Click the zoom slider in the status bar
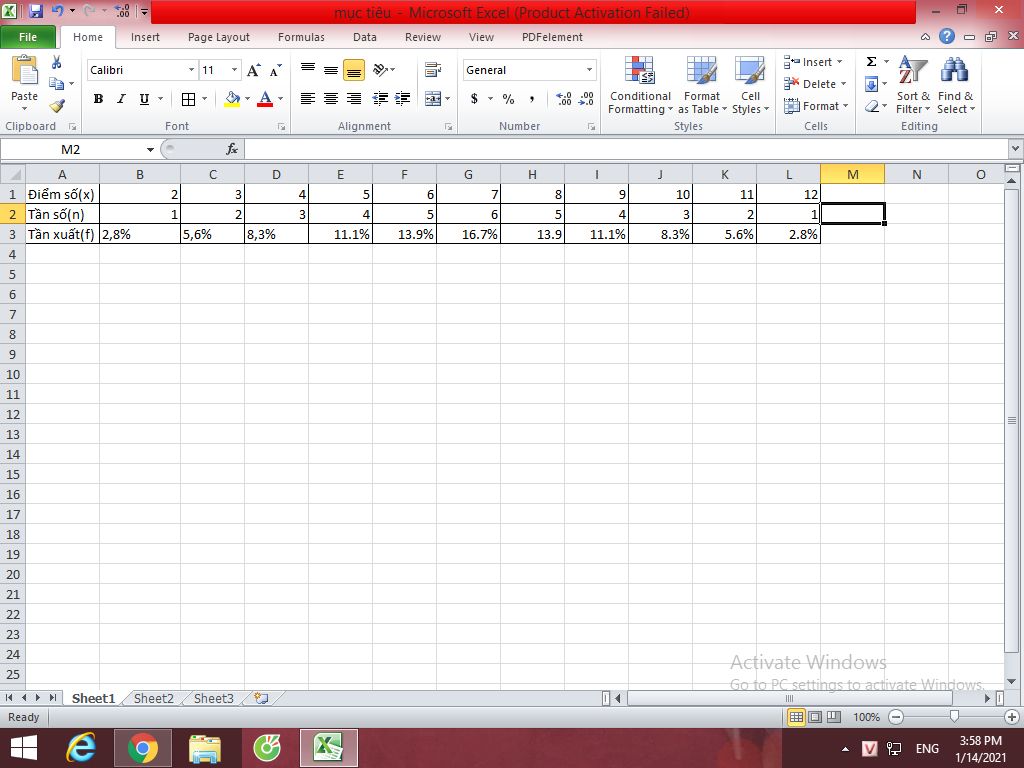Viewport: 1024px width, 768px height. click(954, 717)
